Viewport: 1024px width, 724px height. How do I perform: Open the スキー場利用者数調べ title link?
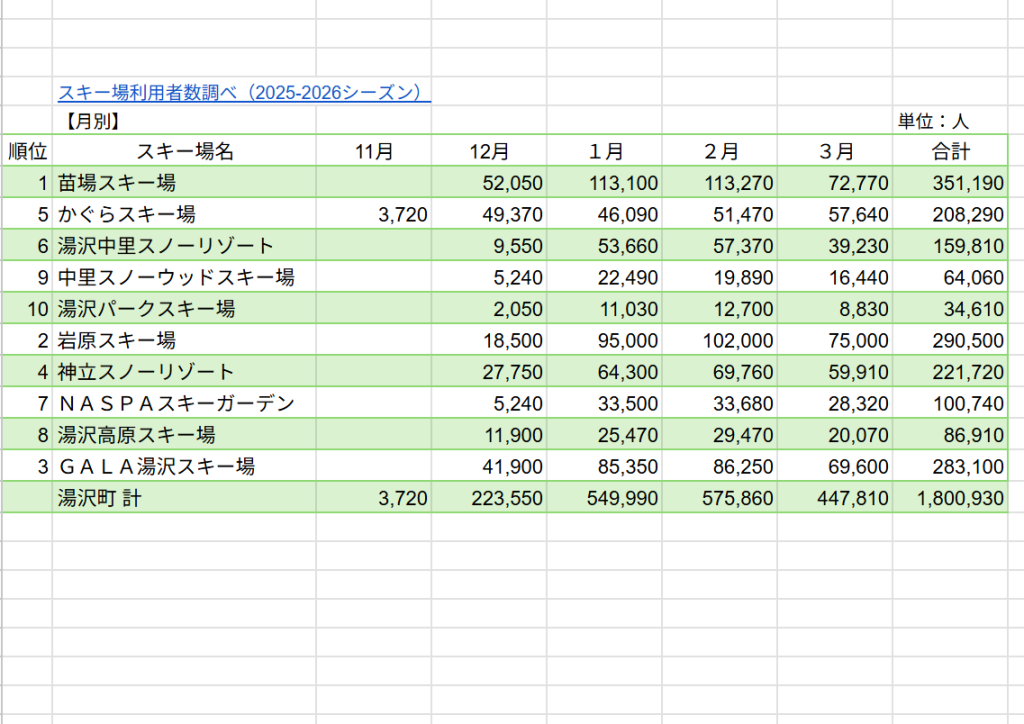tap(244, 93)
